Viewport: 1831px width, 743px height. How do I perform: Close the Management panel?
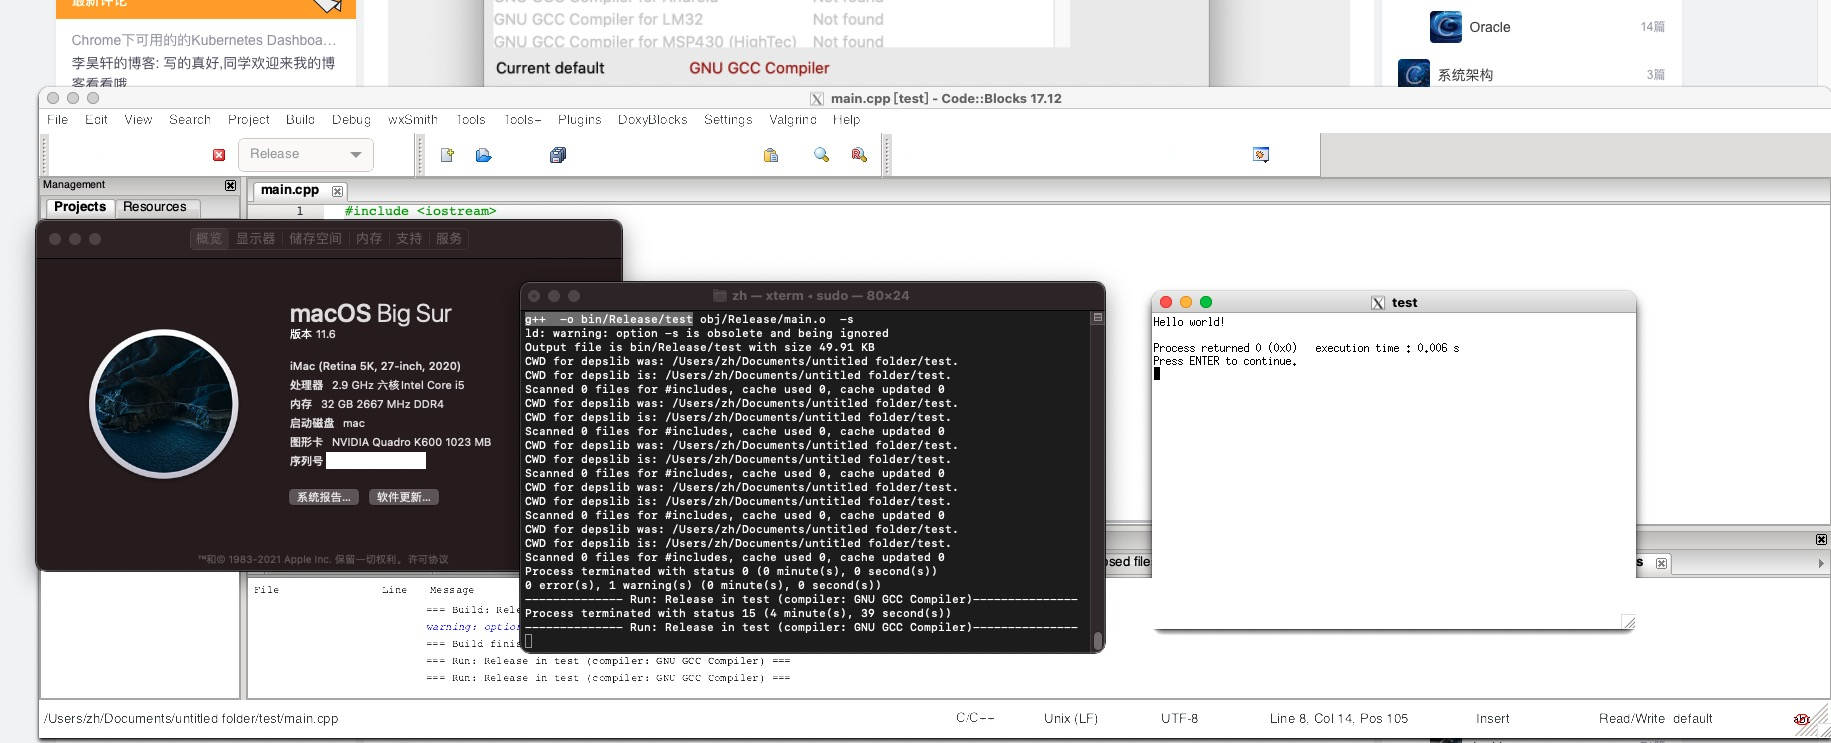(231, 185)
